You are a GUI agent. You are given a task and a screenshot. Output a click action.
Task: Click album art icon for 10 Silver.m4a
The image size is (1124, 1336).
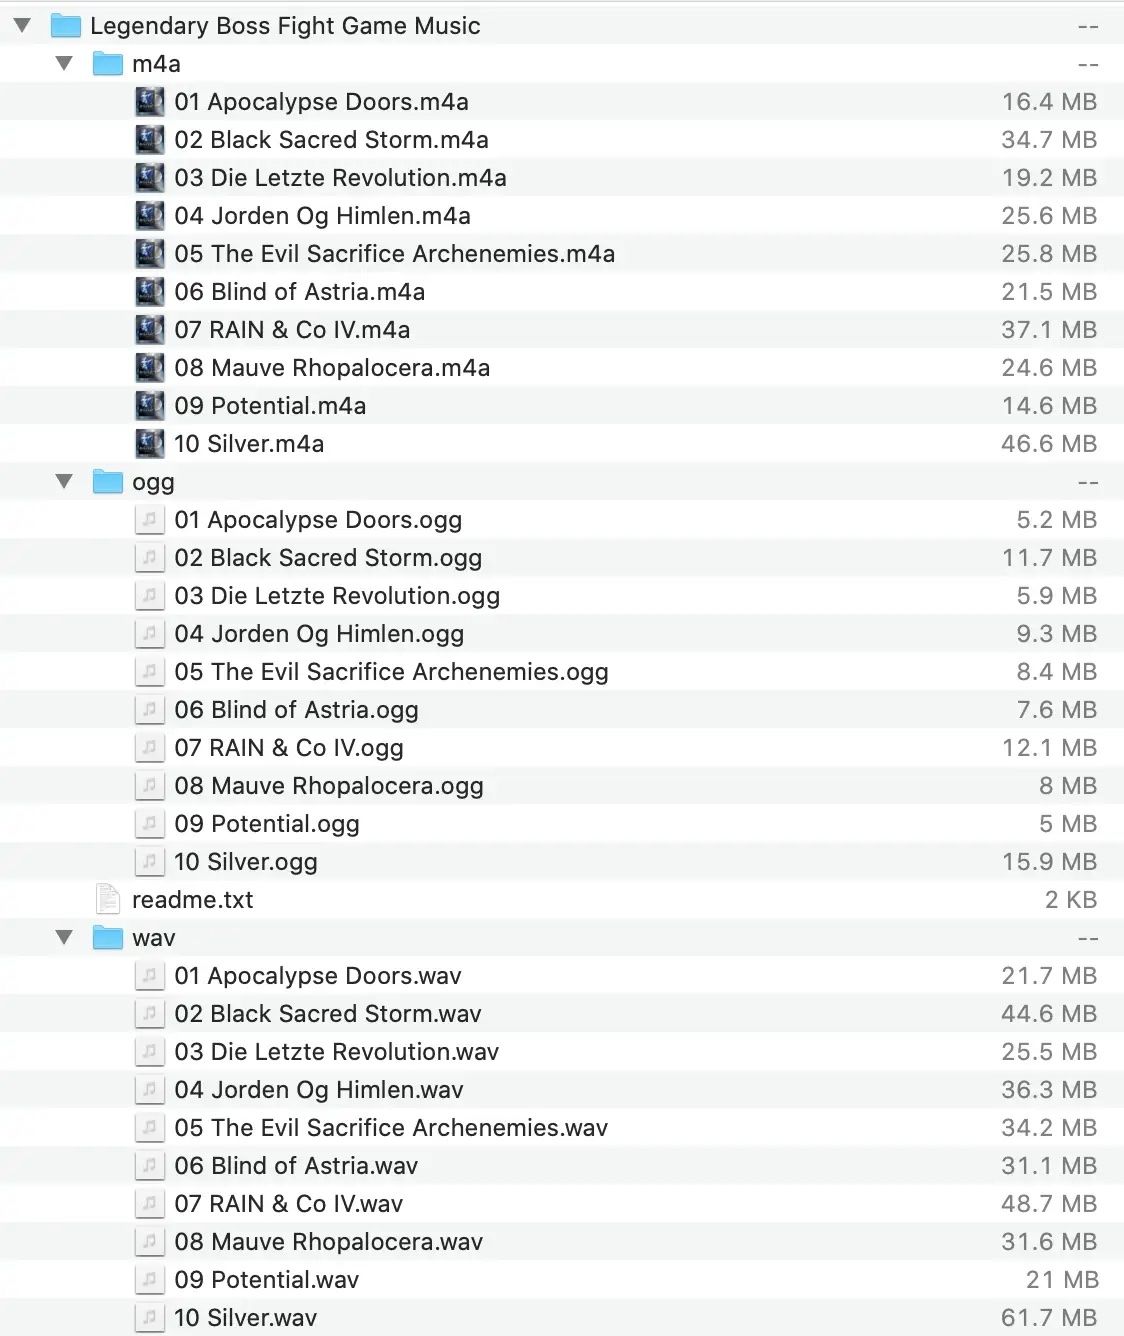(x=149, y=444)
